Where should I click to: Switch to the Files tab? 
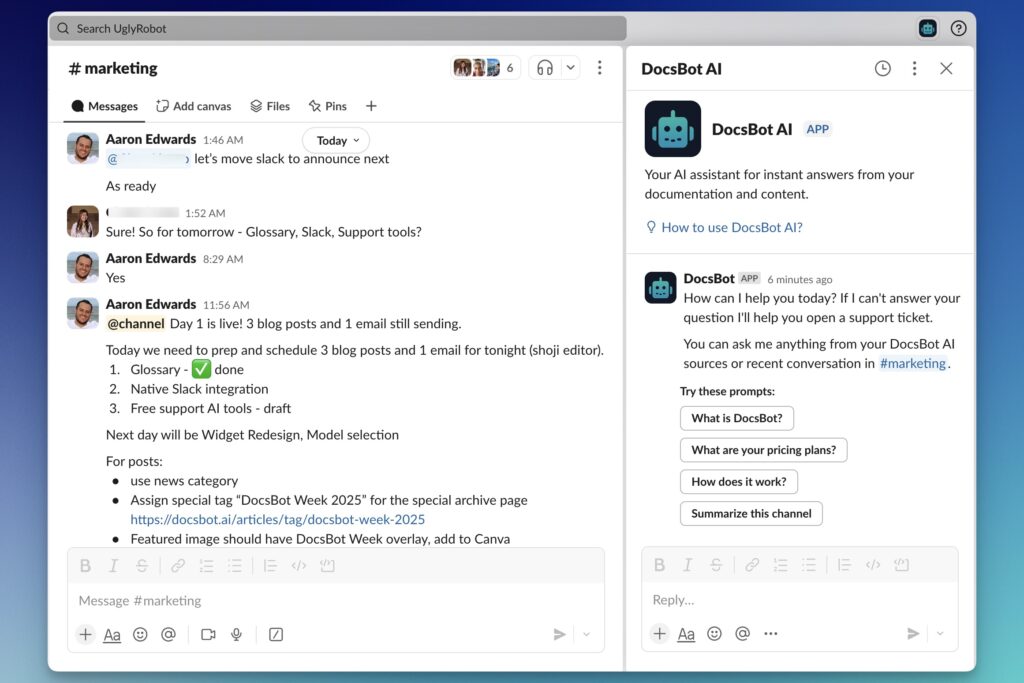pos(270,106)
